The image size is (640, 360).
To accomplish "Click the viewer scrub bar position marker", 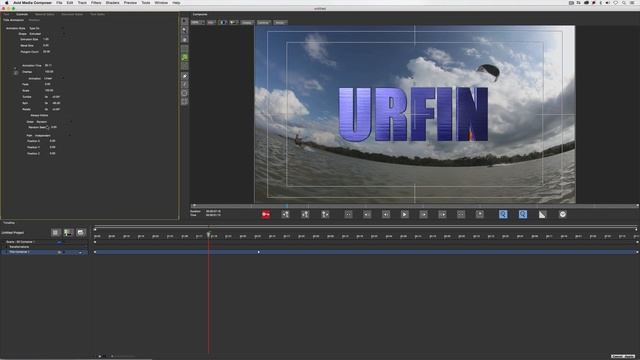I will coord(287,206).
